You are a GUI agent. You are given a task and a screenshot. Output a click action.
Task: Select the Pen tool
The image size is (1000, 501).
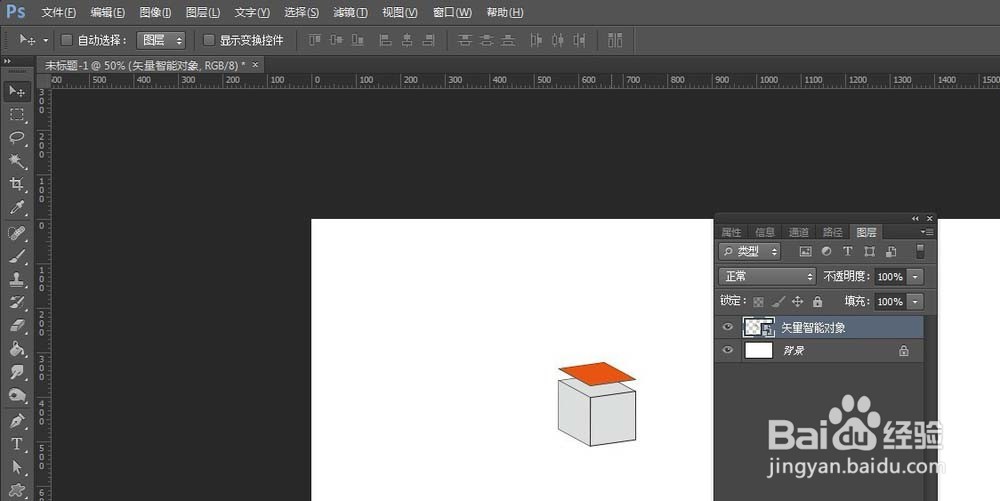click(17, 421)
